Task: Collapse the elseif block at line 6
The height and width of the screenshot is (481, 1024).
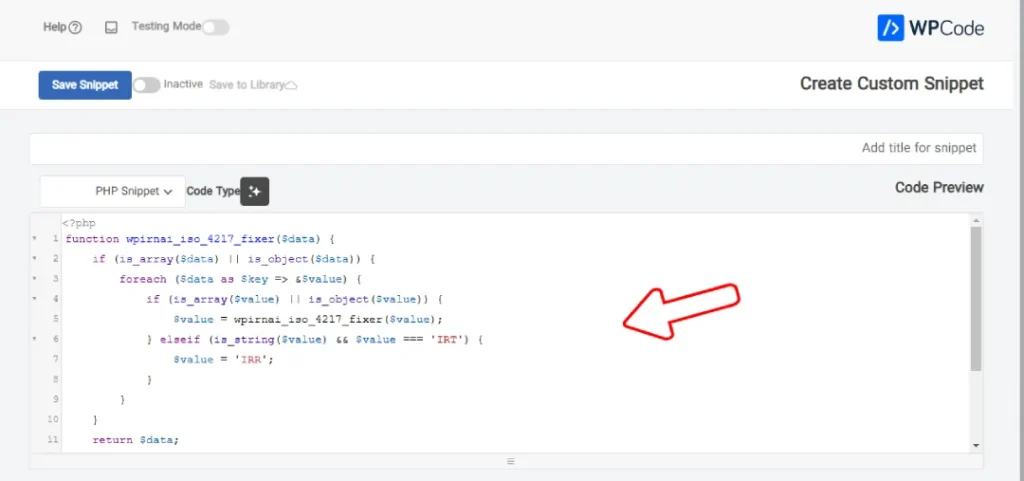Action: pos(35,340)
